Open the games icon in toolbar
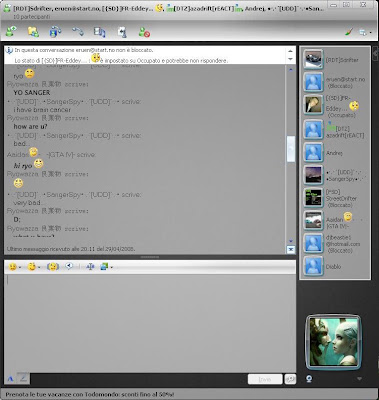The image size is (379, 400). pos(122,32)
